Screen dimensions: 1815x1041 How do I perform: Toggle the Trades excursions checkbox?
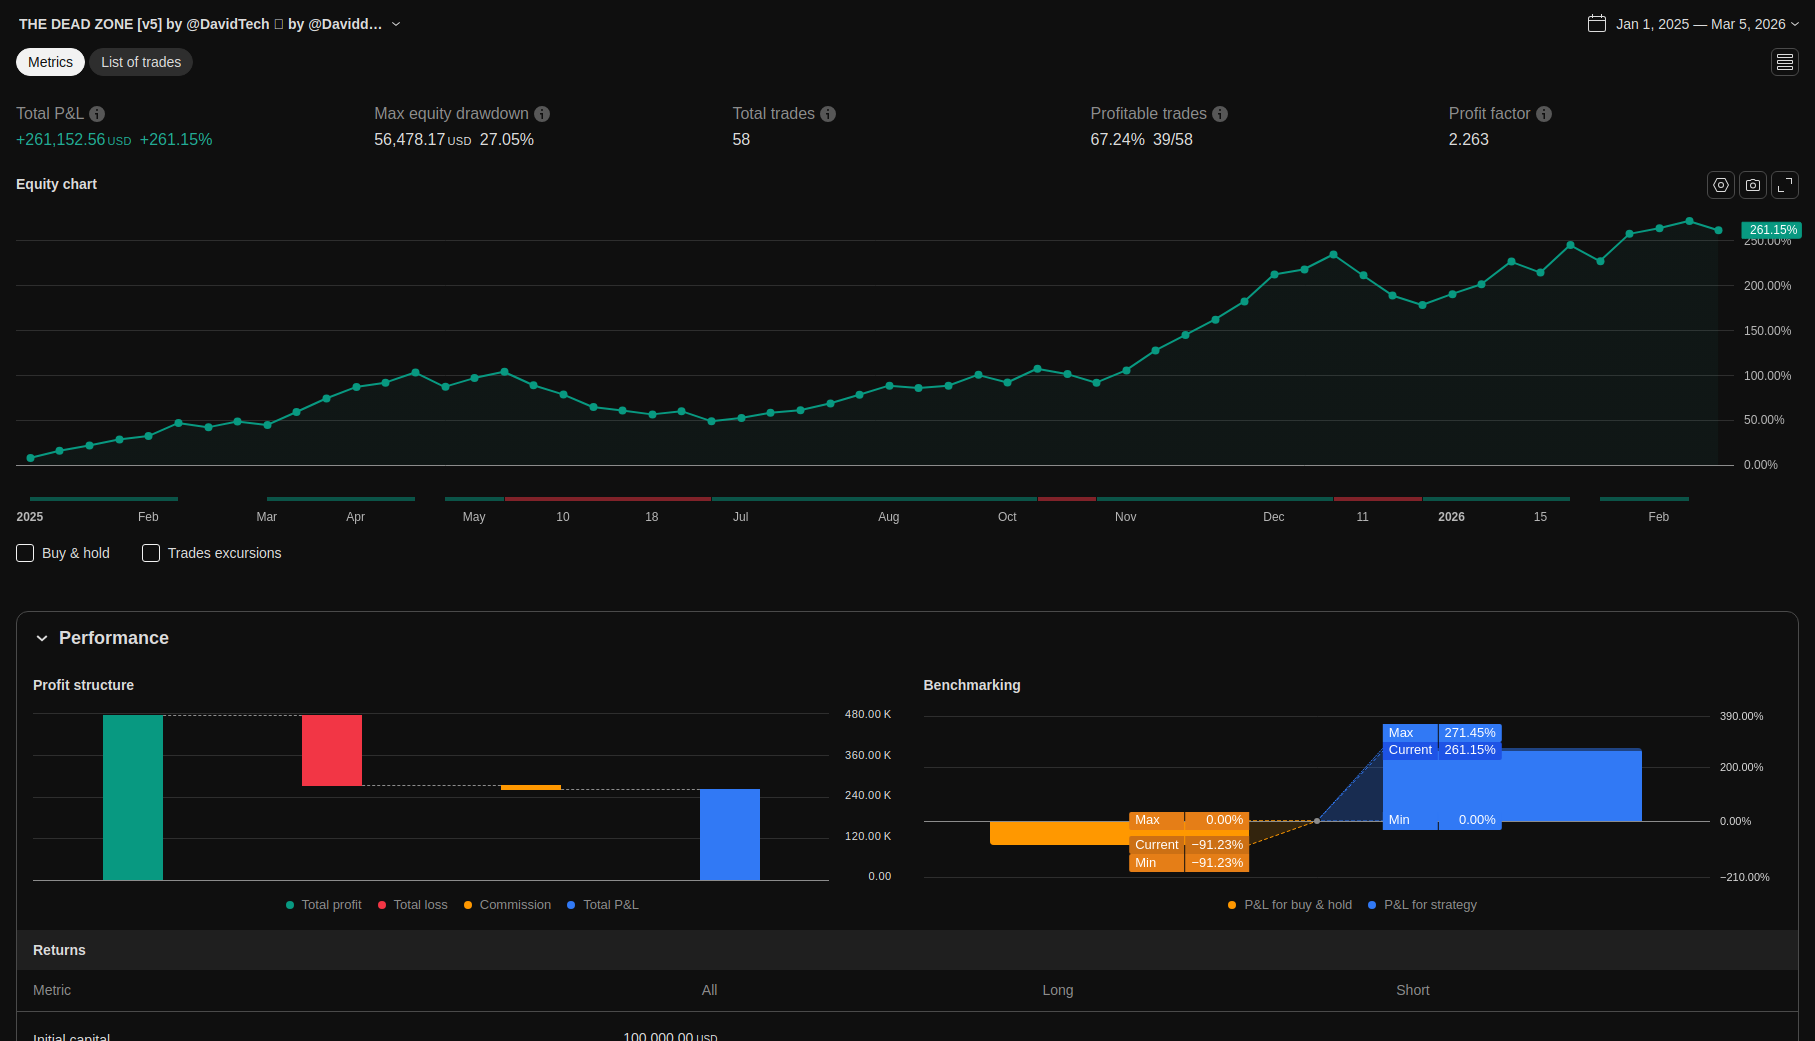151,553
